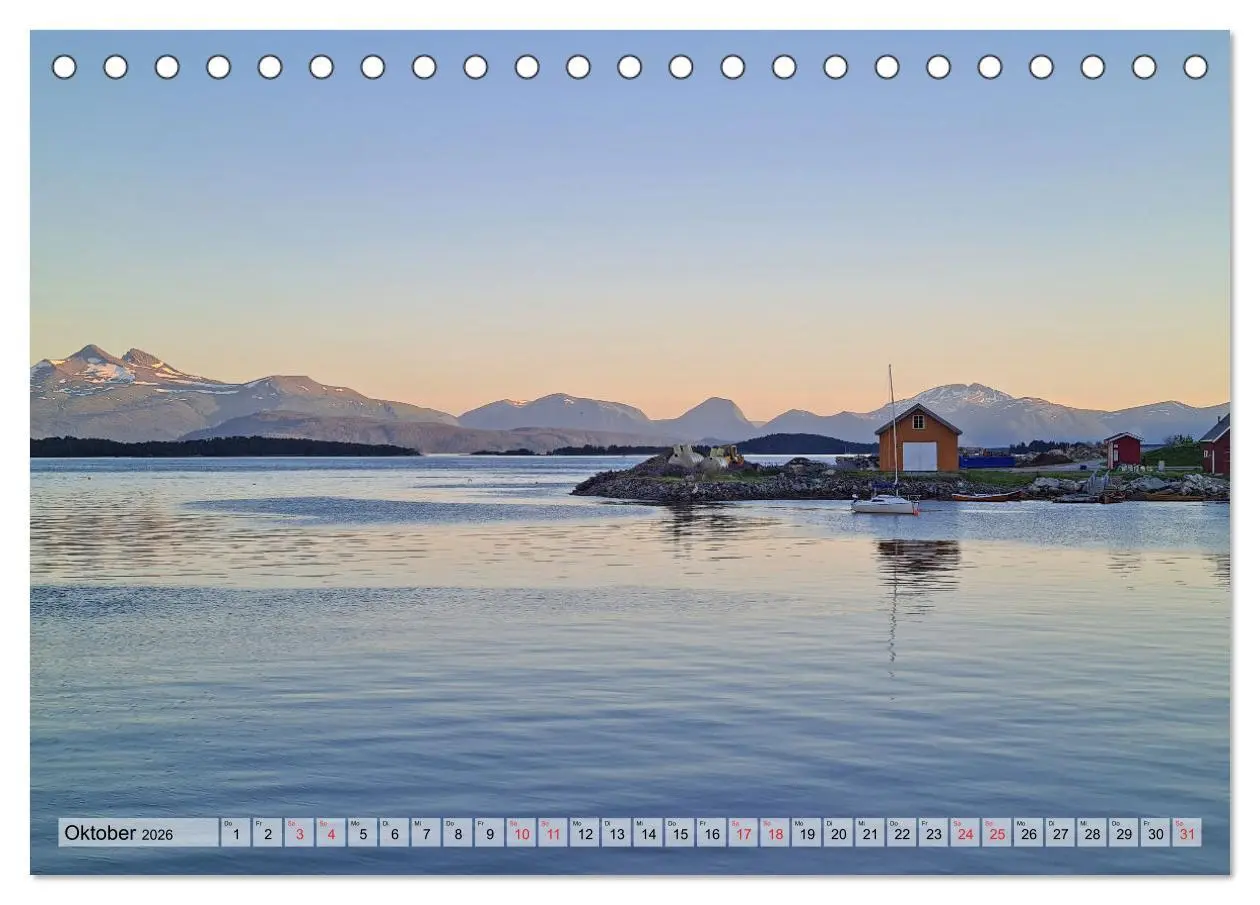This screenshot has width=1260, height=905.
Task: Select red Sunday 25 cell
Action: pos(997,833)
